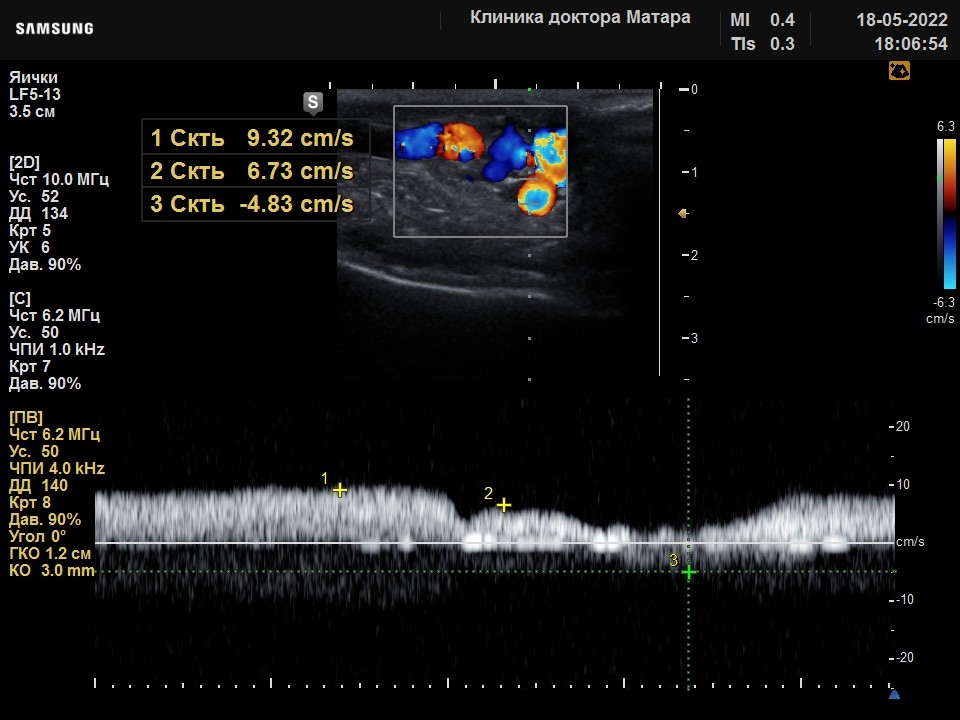Click the S probe orientation marker

pyautogui.click(x=313, y=103)
